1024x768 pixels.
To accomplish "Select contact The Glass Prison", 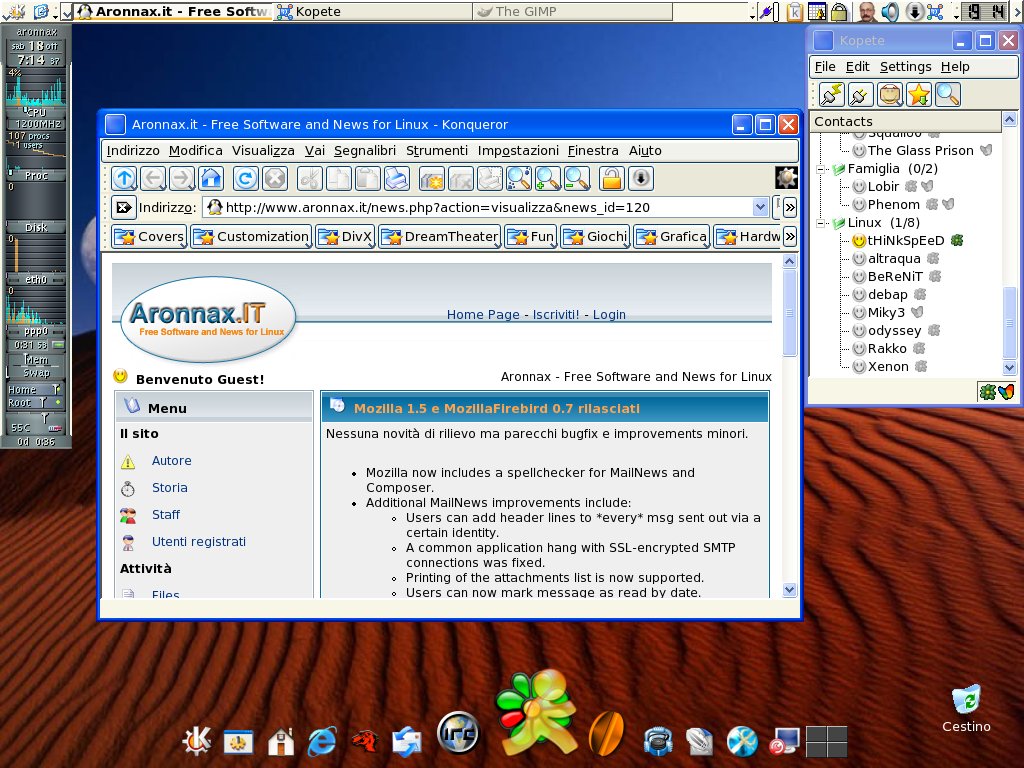I will pos(920,151).
